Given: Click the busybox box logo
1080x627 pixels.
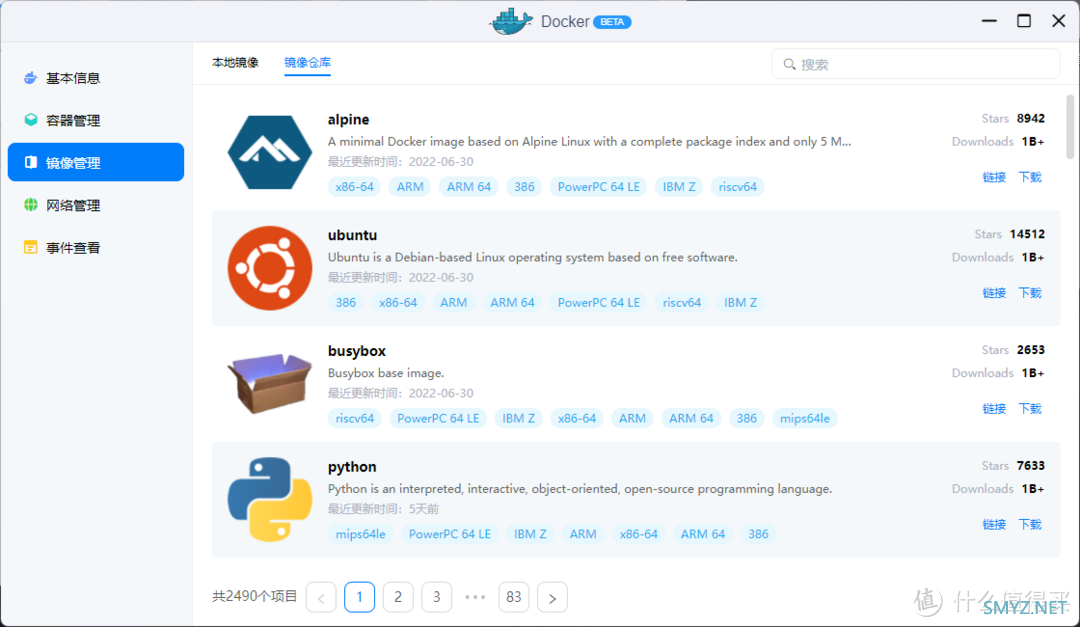Looking at the screenshot, I should (270, 383).
